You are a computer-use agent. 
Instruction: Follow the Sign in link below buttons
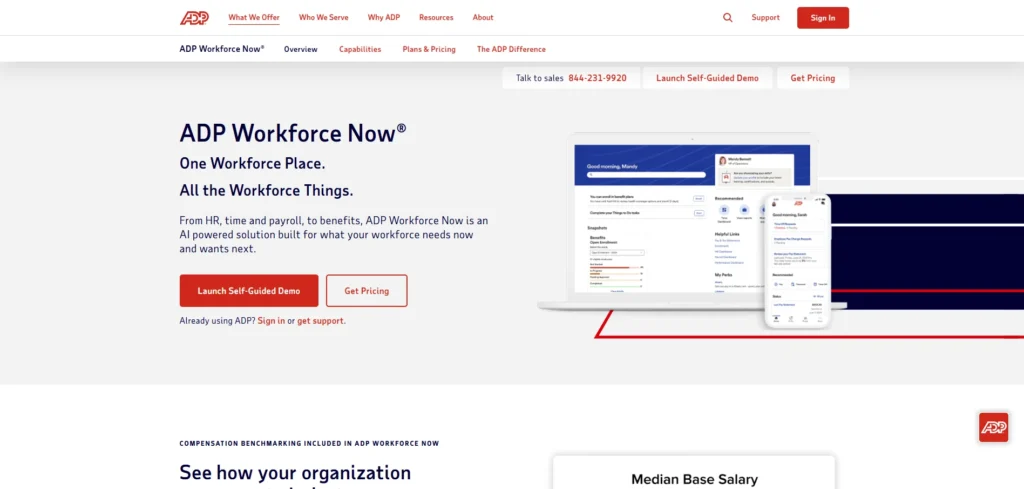click(271, 321)
